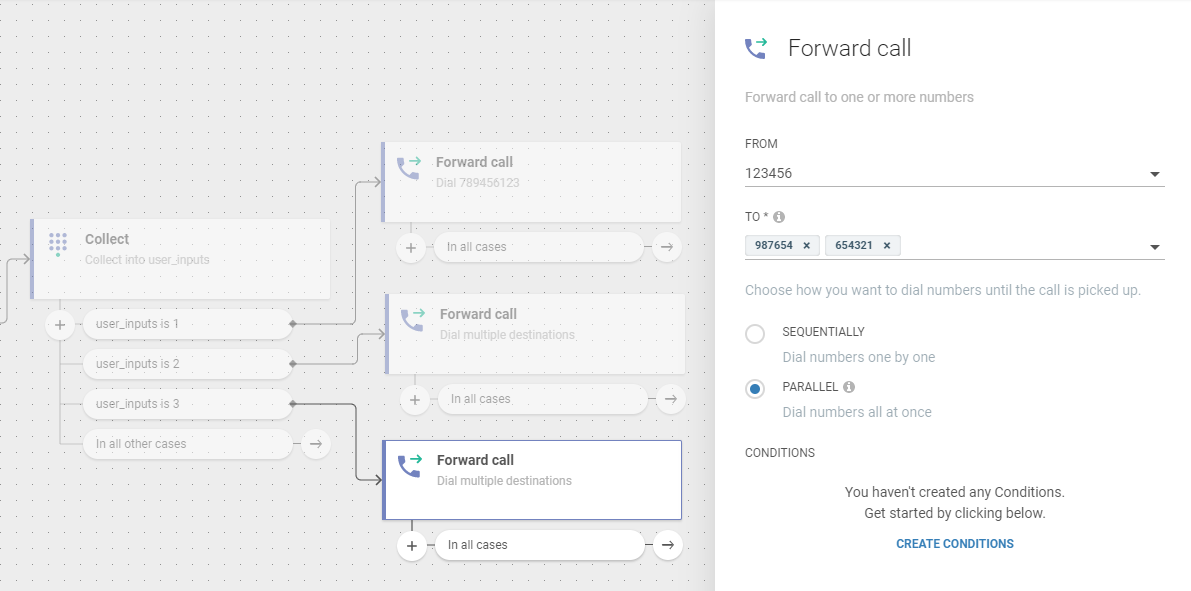Click plus icon under the Dial 789456123 node
This screenshot has height=591, width=1191.
[411, 247]
